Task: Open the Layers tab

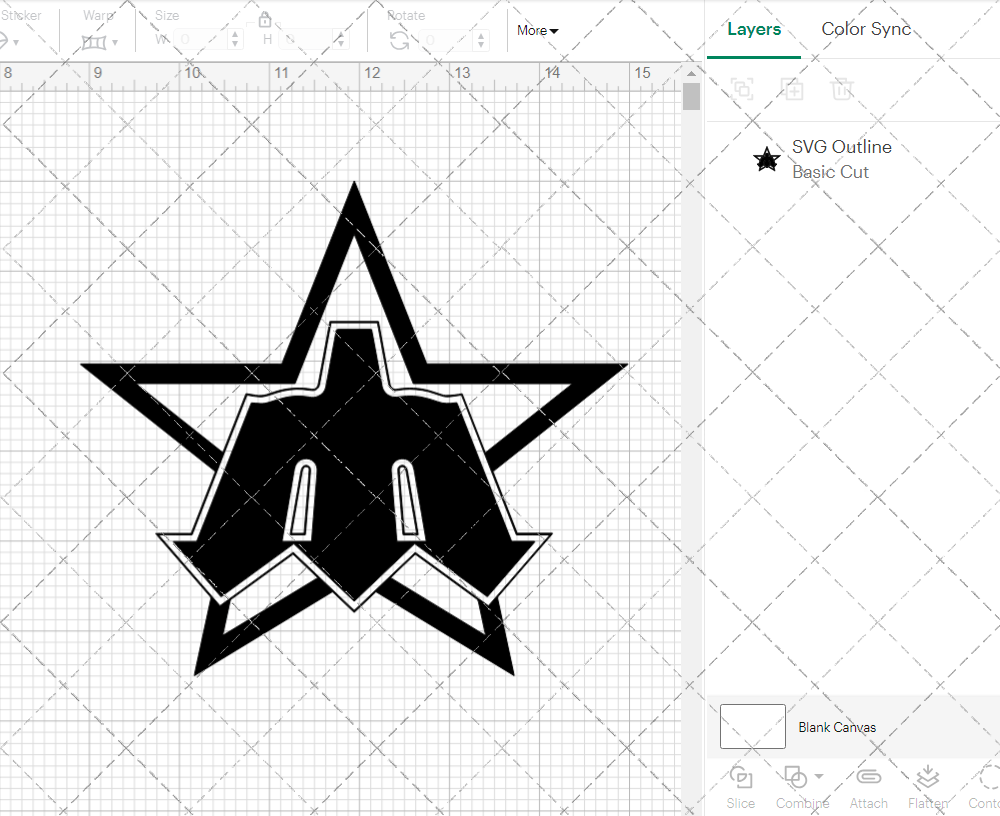Action: (x=754, y=29)
